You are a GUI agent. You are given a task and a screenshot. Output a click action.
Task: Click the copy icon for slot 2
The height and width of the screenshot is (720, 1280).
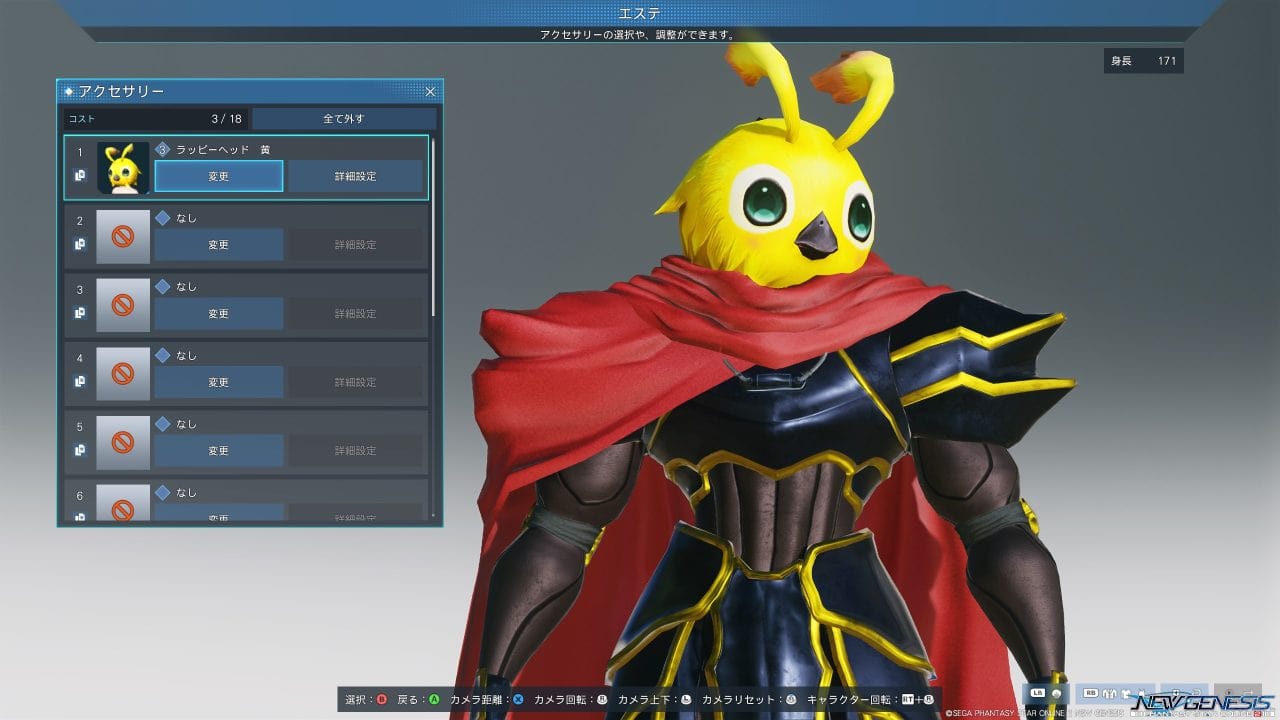[80, 244]
